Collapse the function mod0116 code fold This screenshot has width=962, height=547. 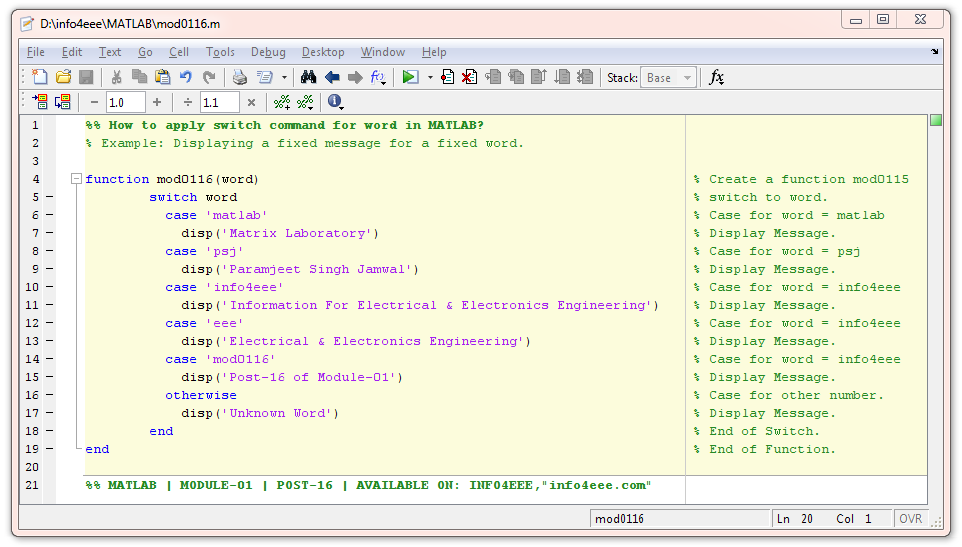[75, 180]
